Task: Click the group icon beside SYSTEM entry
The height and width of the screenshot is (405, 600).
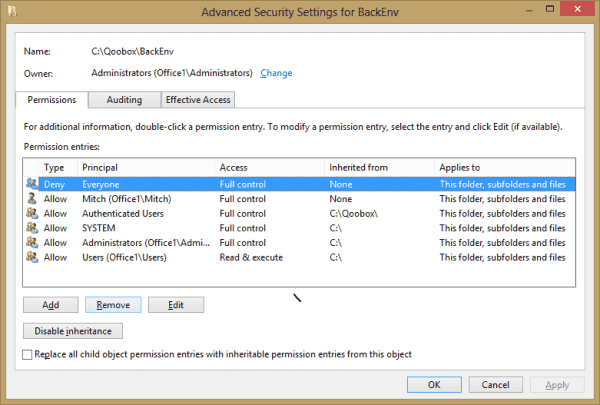Action: click(32, 227)
